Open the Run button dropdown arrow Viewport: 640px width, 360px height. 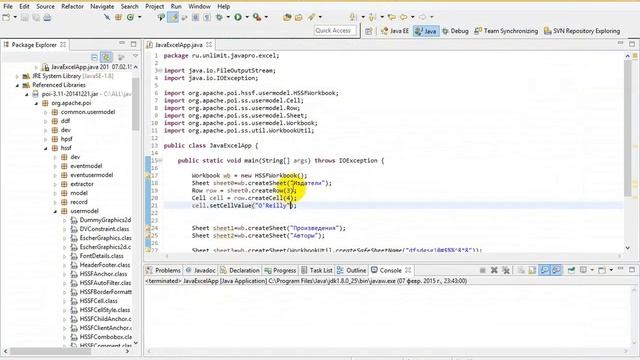247,17
